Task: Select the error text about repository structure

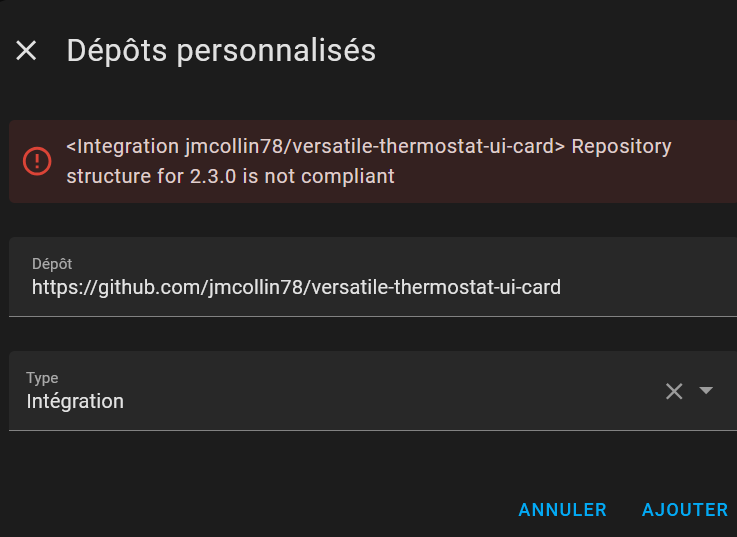Action: 368,162
